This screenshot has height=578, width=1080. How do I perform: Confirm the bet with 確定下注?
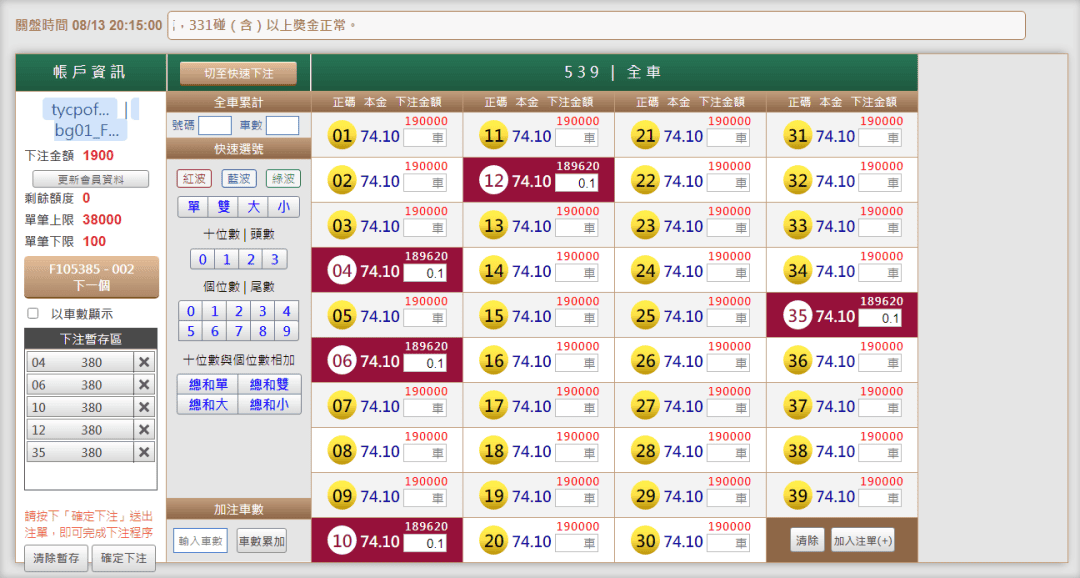click(x=124, y=558)
